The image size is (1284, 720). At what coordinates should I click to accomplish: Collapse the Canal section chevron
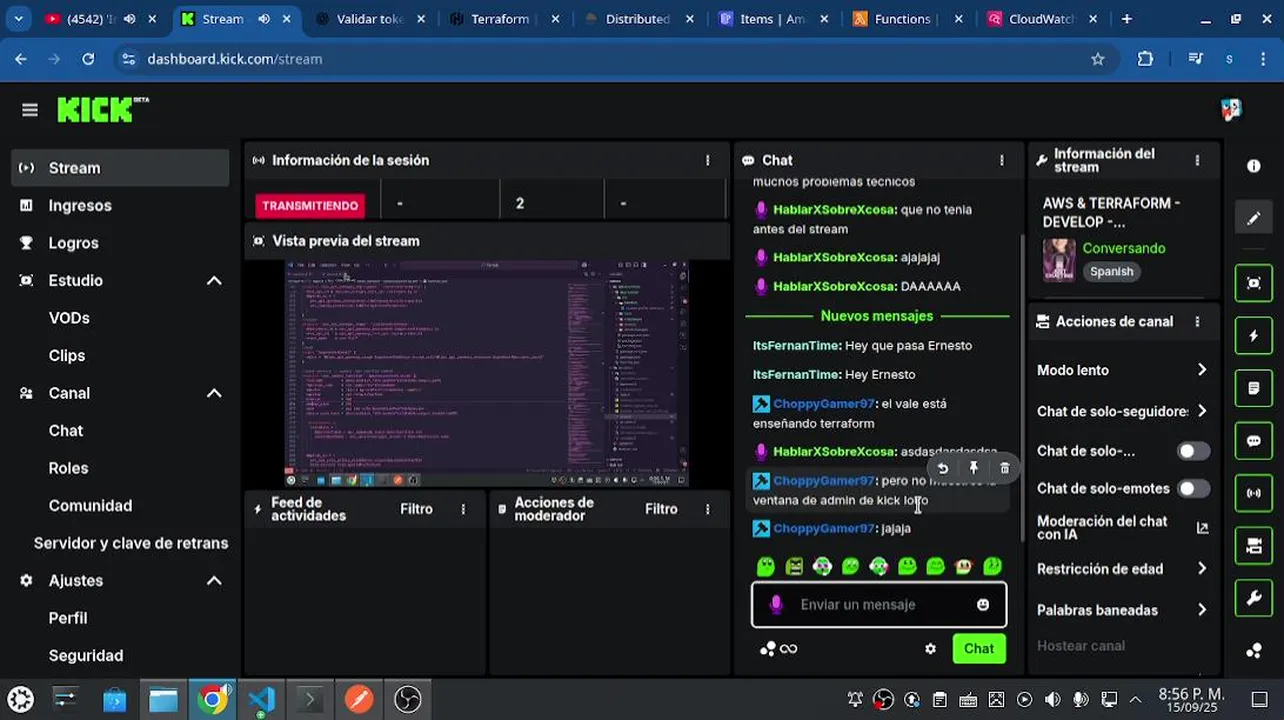point(214,393)
